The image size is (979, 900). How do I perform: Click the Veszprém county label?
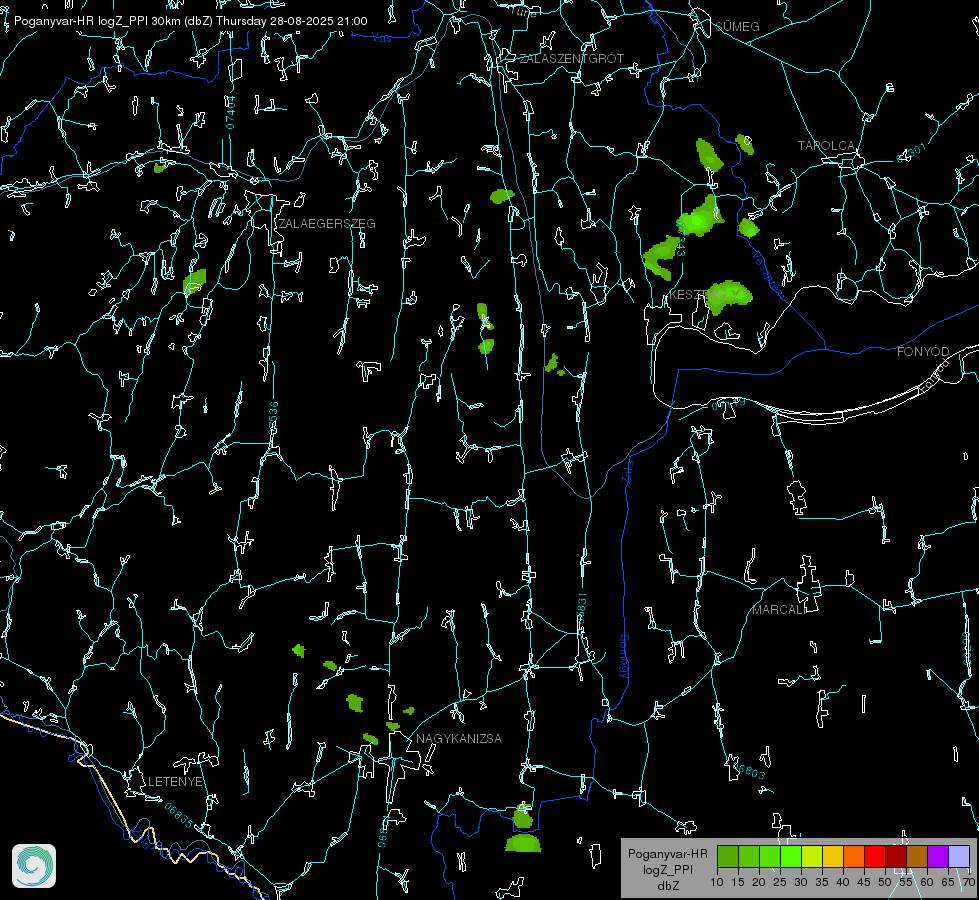tap(767, 274)
